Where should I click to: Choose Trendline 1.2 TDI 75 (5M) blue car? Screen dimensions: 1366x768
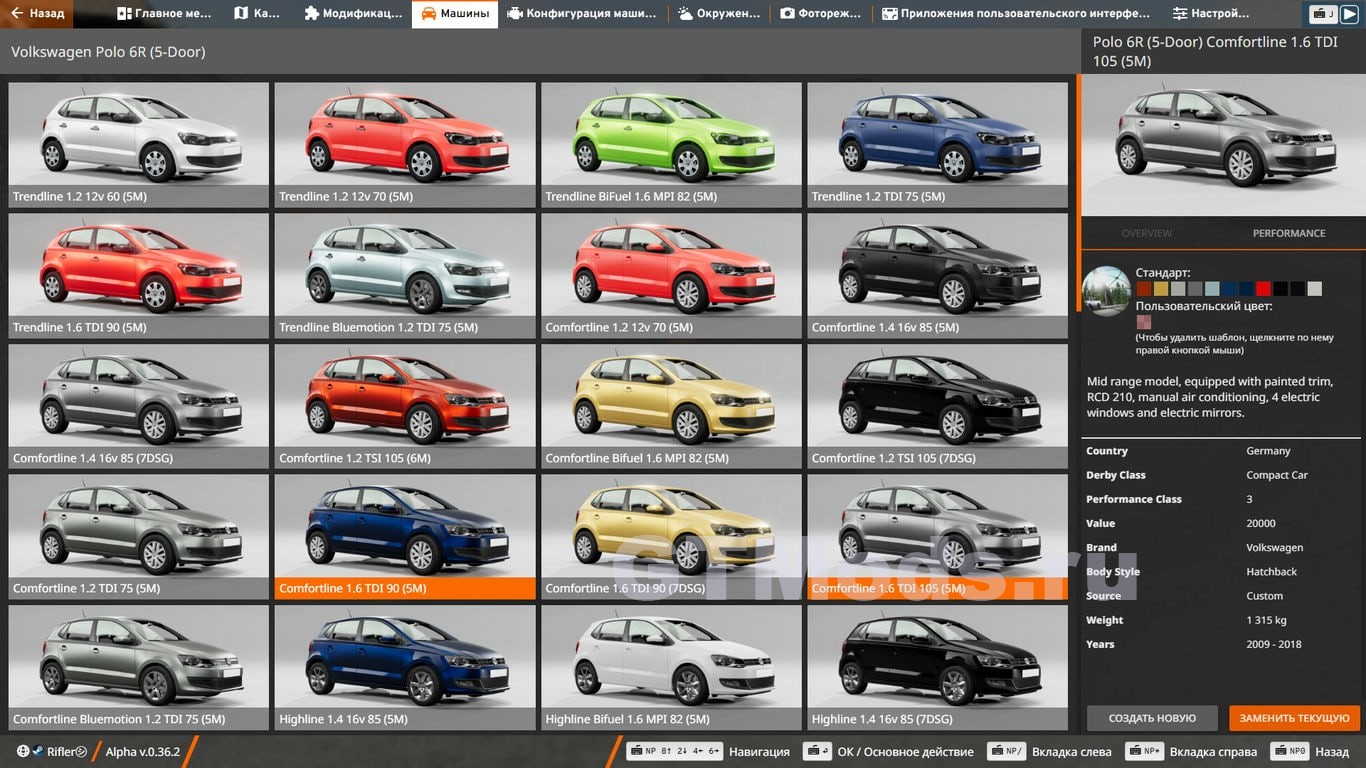938,144
